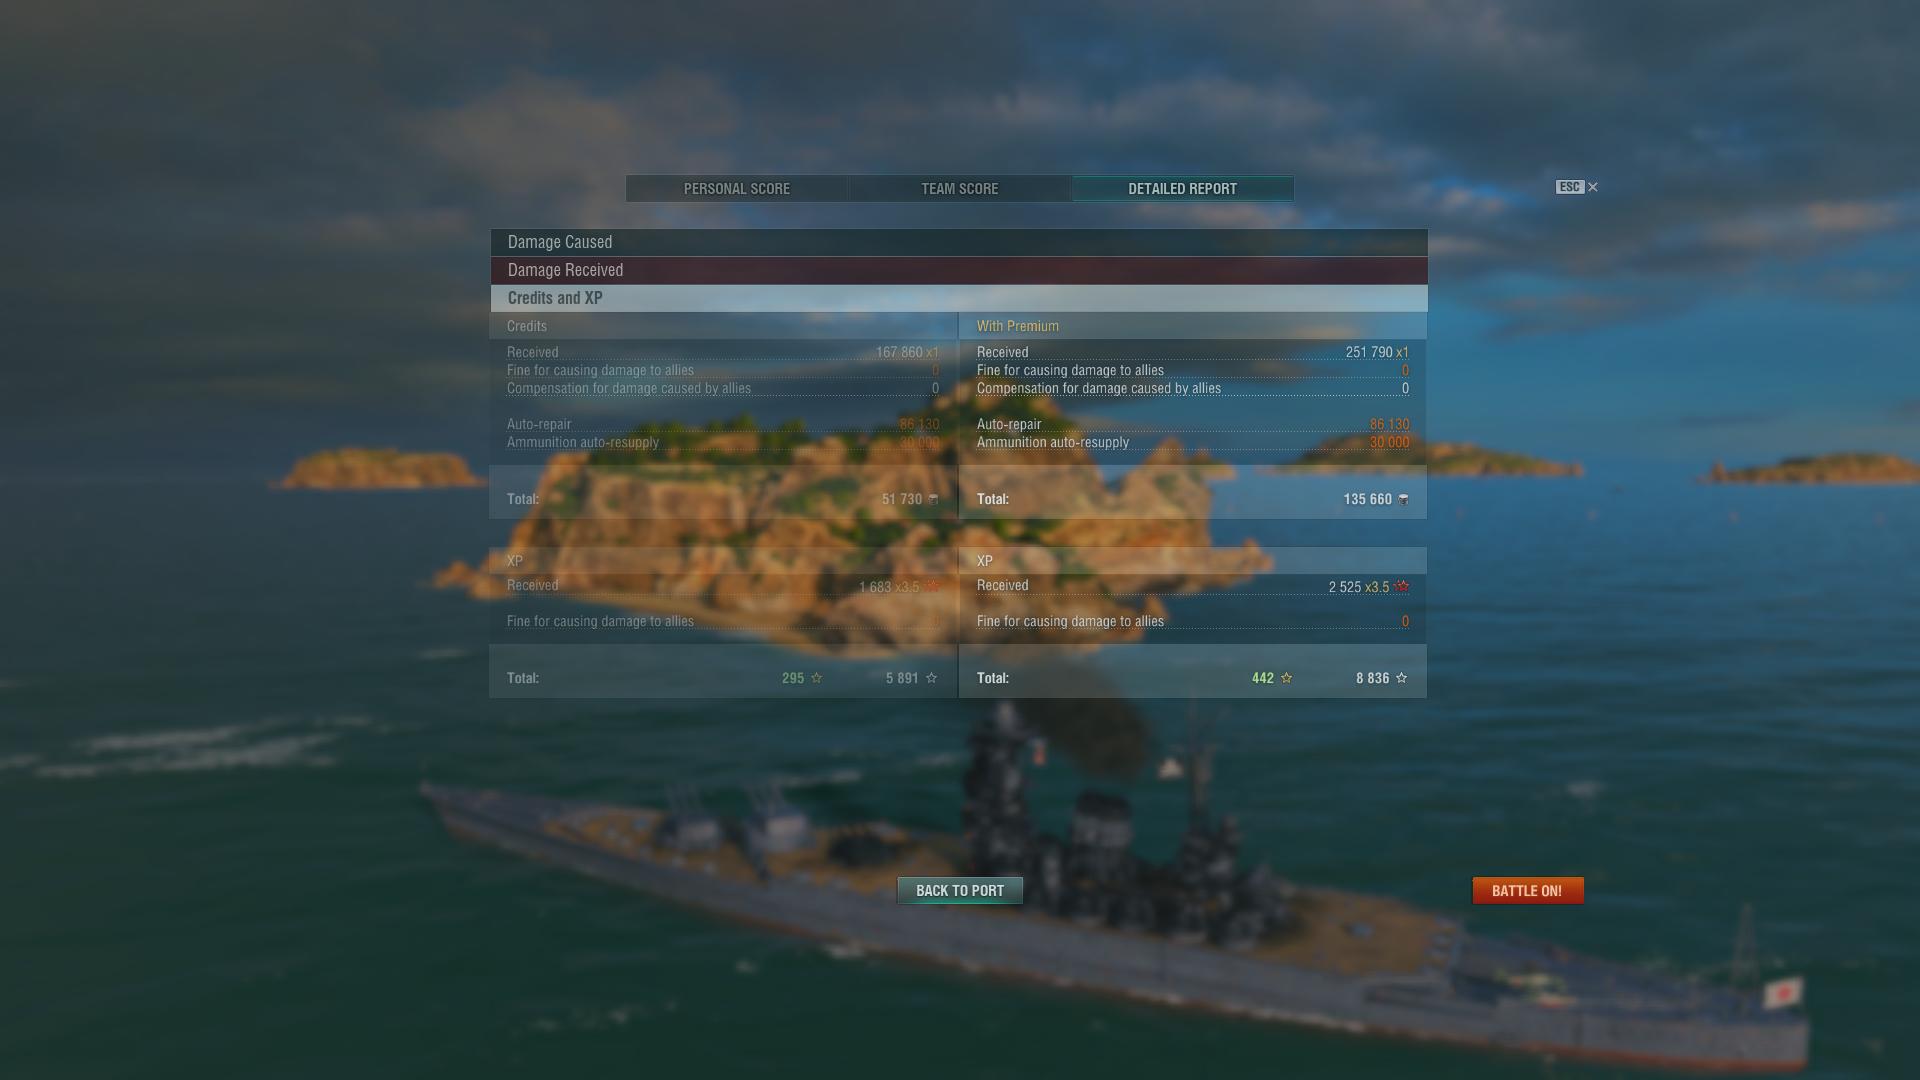Click the red star bonus icon by 1 683
The width and height of the screenshot is (1920, 1080).
pyautogui.click(x=932, y=586)
